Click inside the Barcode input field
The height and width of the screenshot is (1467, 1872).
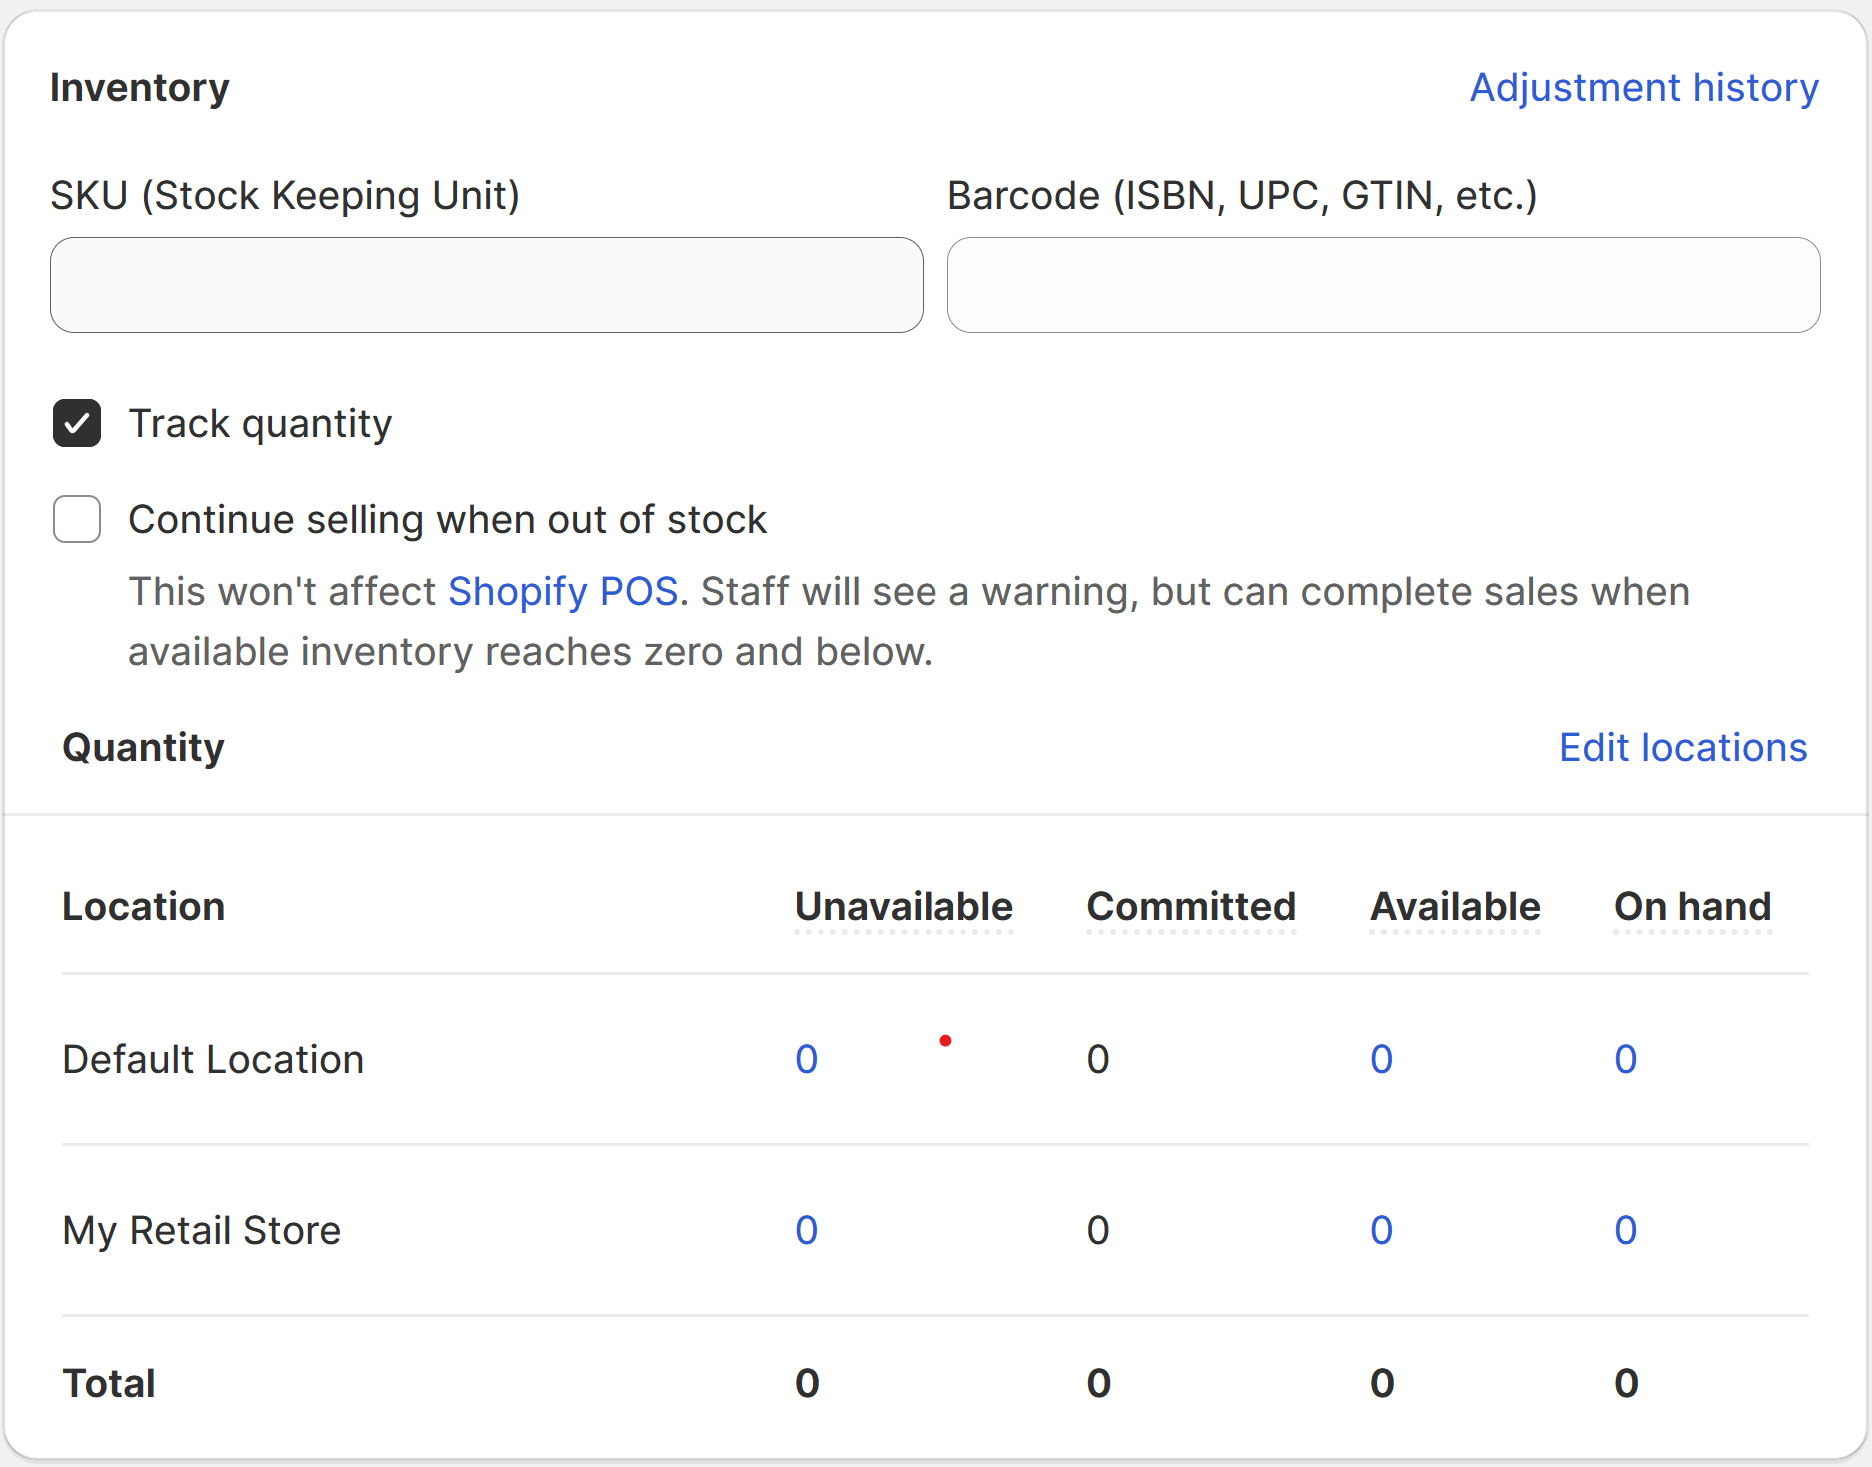pyautogui.click(x=1383, y=285)
